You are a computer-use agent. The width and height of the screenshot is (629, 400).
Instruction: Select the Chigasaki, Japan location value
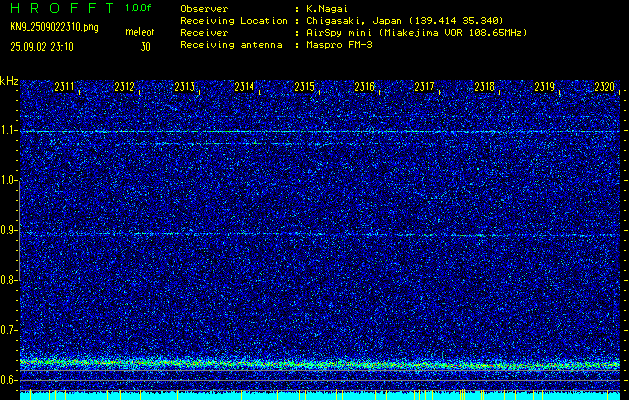[x=405, y=20]
